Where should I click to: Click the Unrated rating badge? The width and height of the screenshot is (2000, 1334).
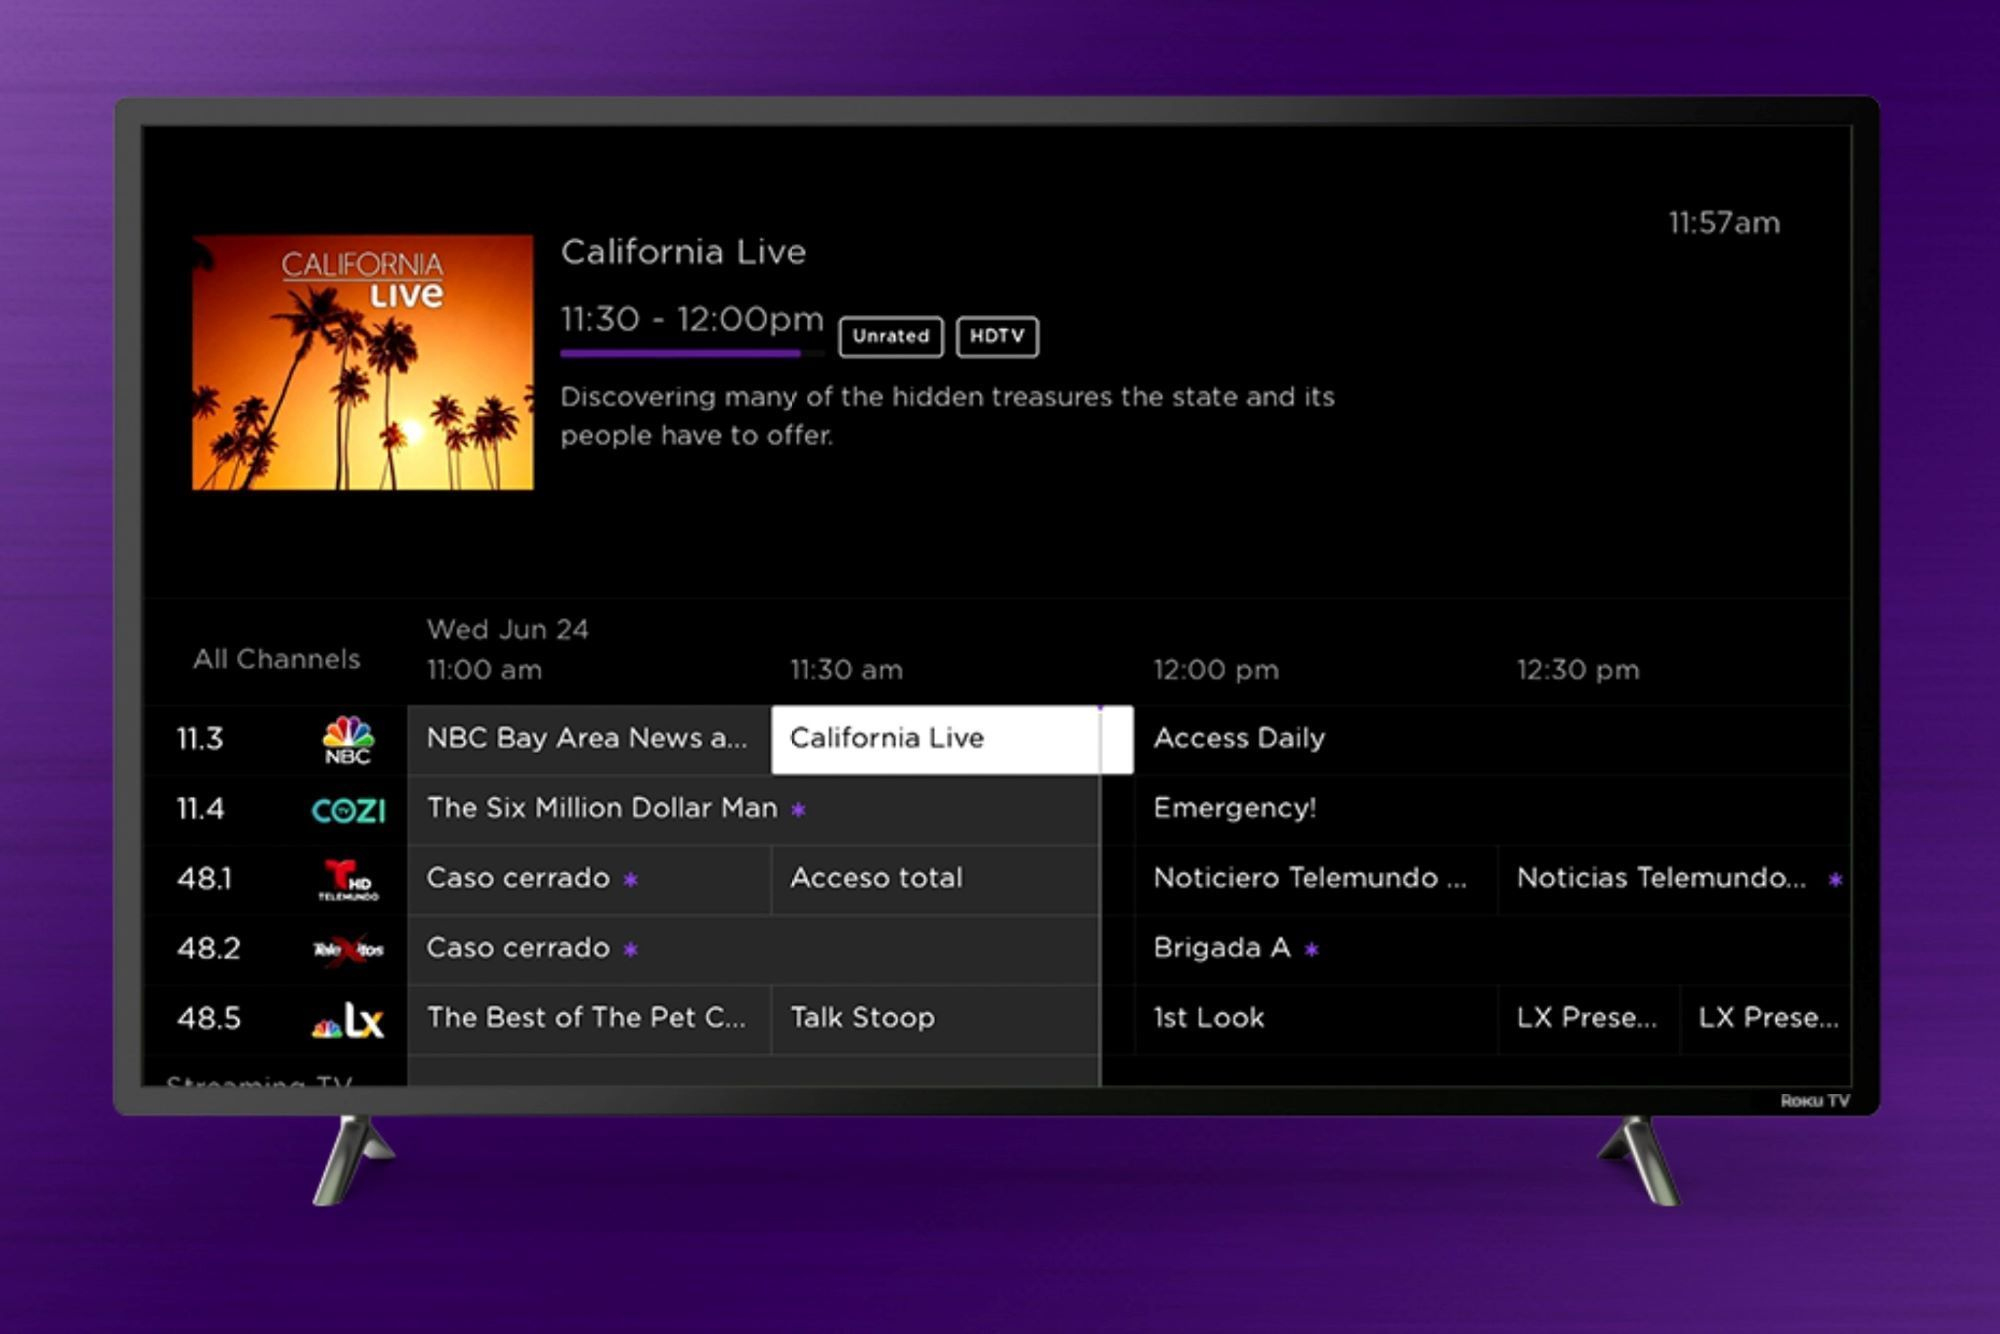[891, 336]
